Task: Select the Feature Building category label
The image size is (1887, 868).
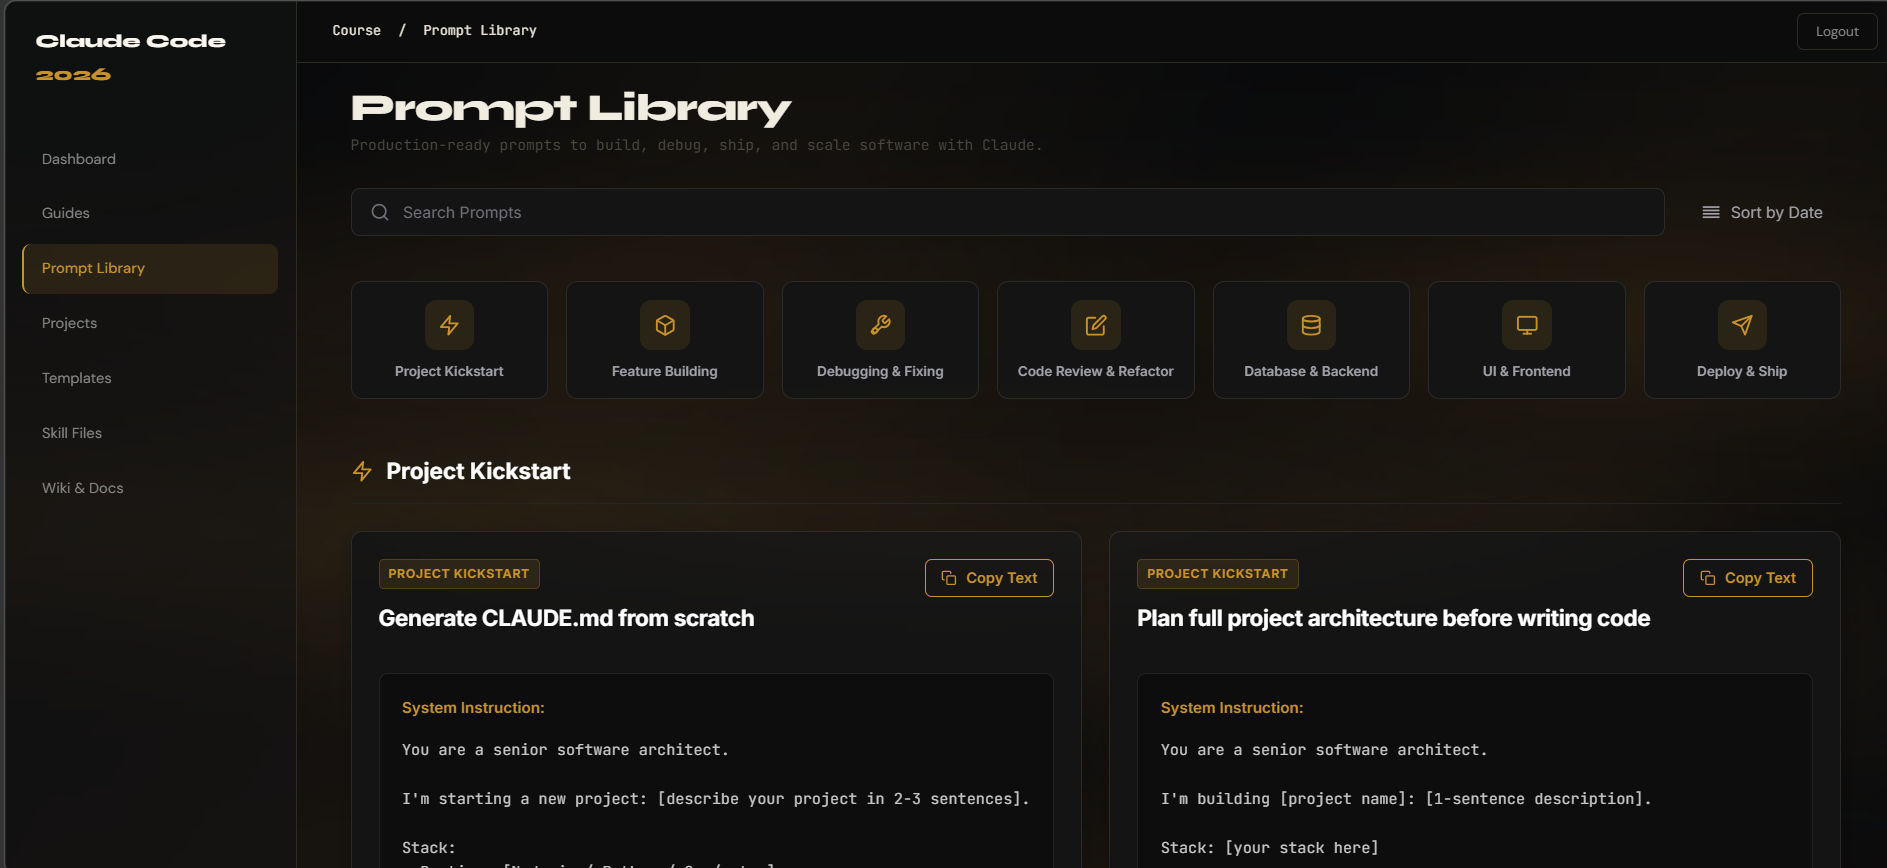Action: click(x=665, y=371)
